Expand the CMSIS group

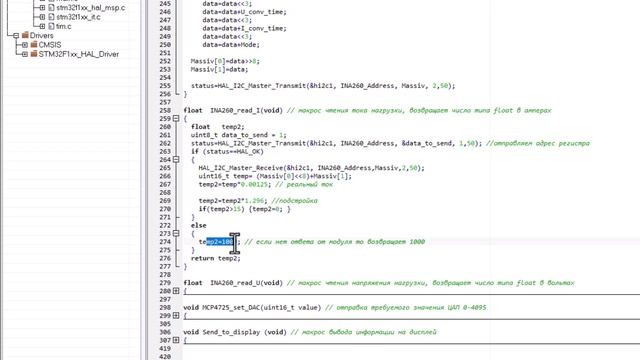click(25, 45)
